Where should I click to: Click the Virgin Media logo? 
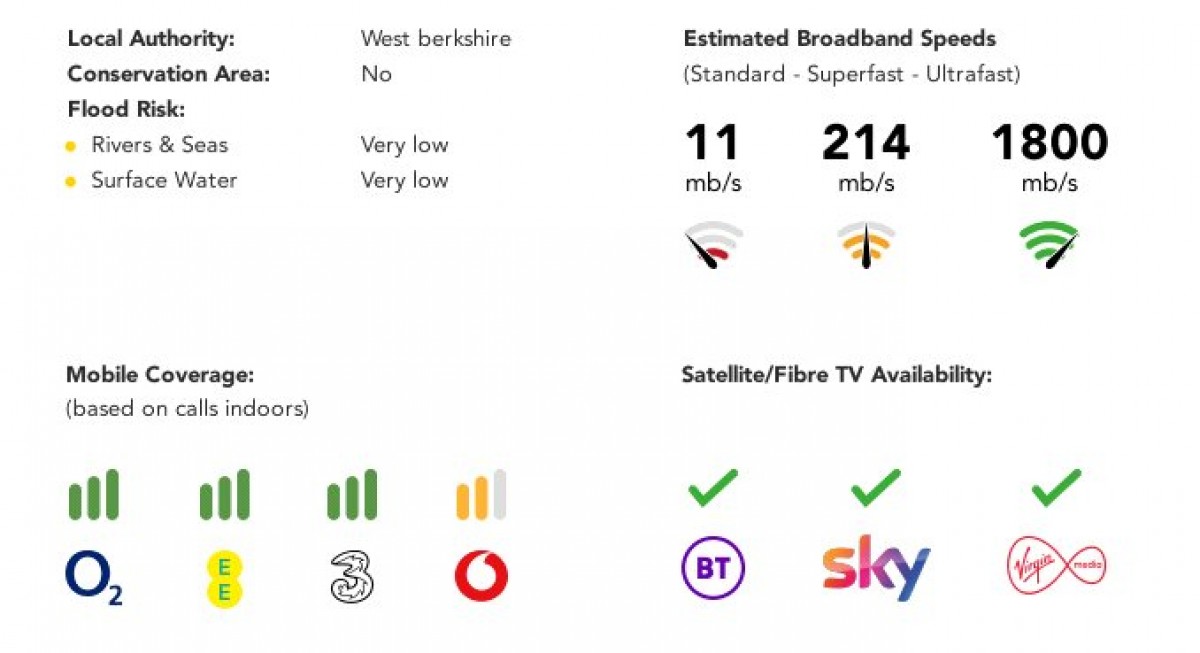click(1057, 568)
